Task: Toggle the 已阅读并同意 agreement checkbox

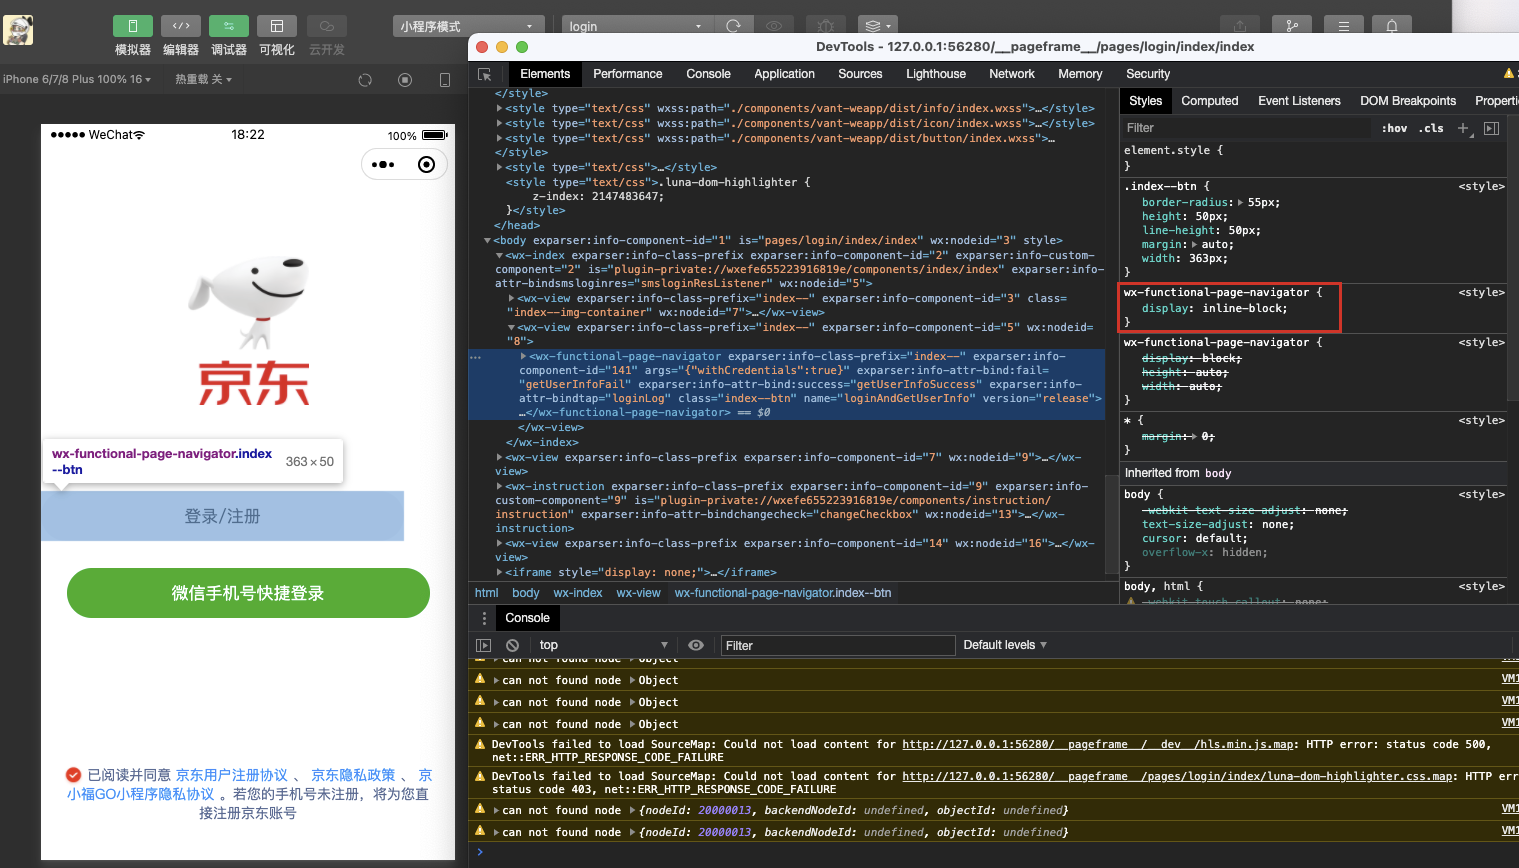Action: coord(74,775)
